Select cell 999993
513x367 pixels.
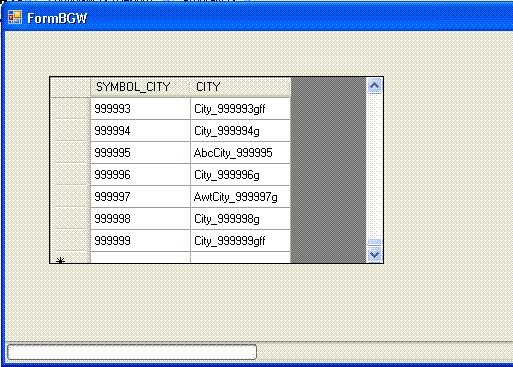pyautogui.click(x=140, y=109)
